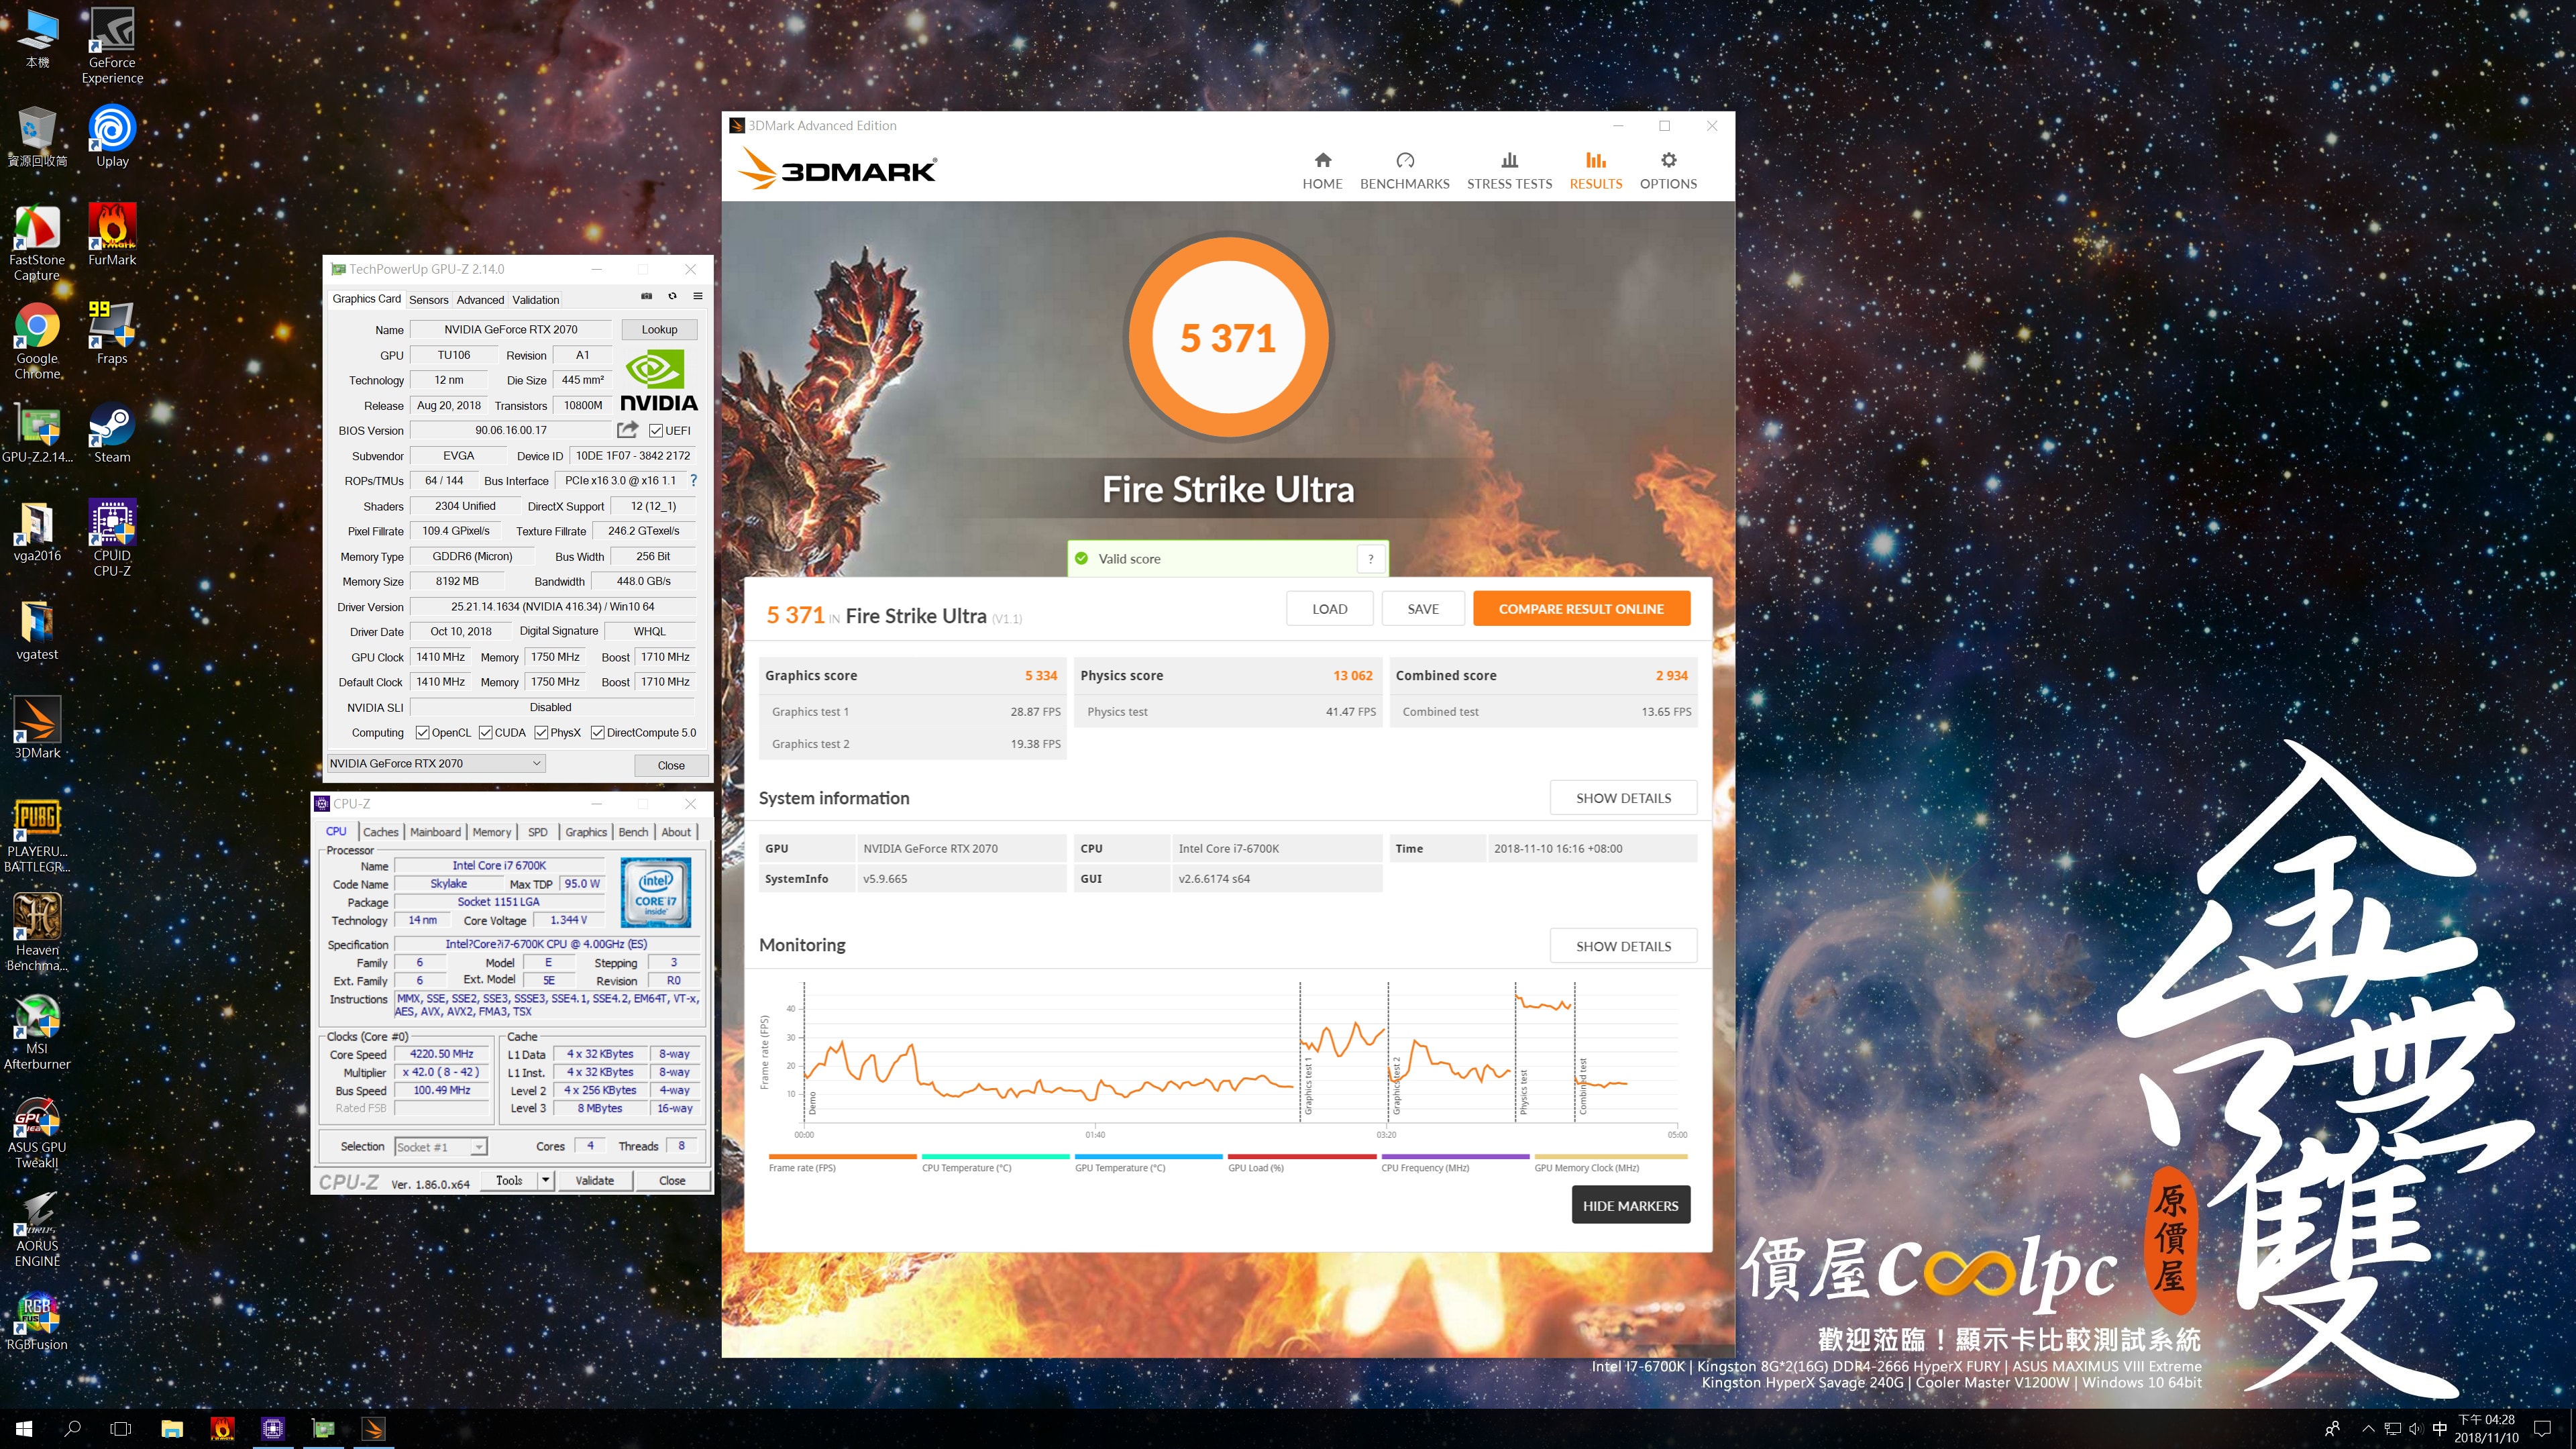2576x1449 pixels.
Task: Open the notification center icon
Action: (2542, 1428)
